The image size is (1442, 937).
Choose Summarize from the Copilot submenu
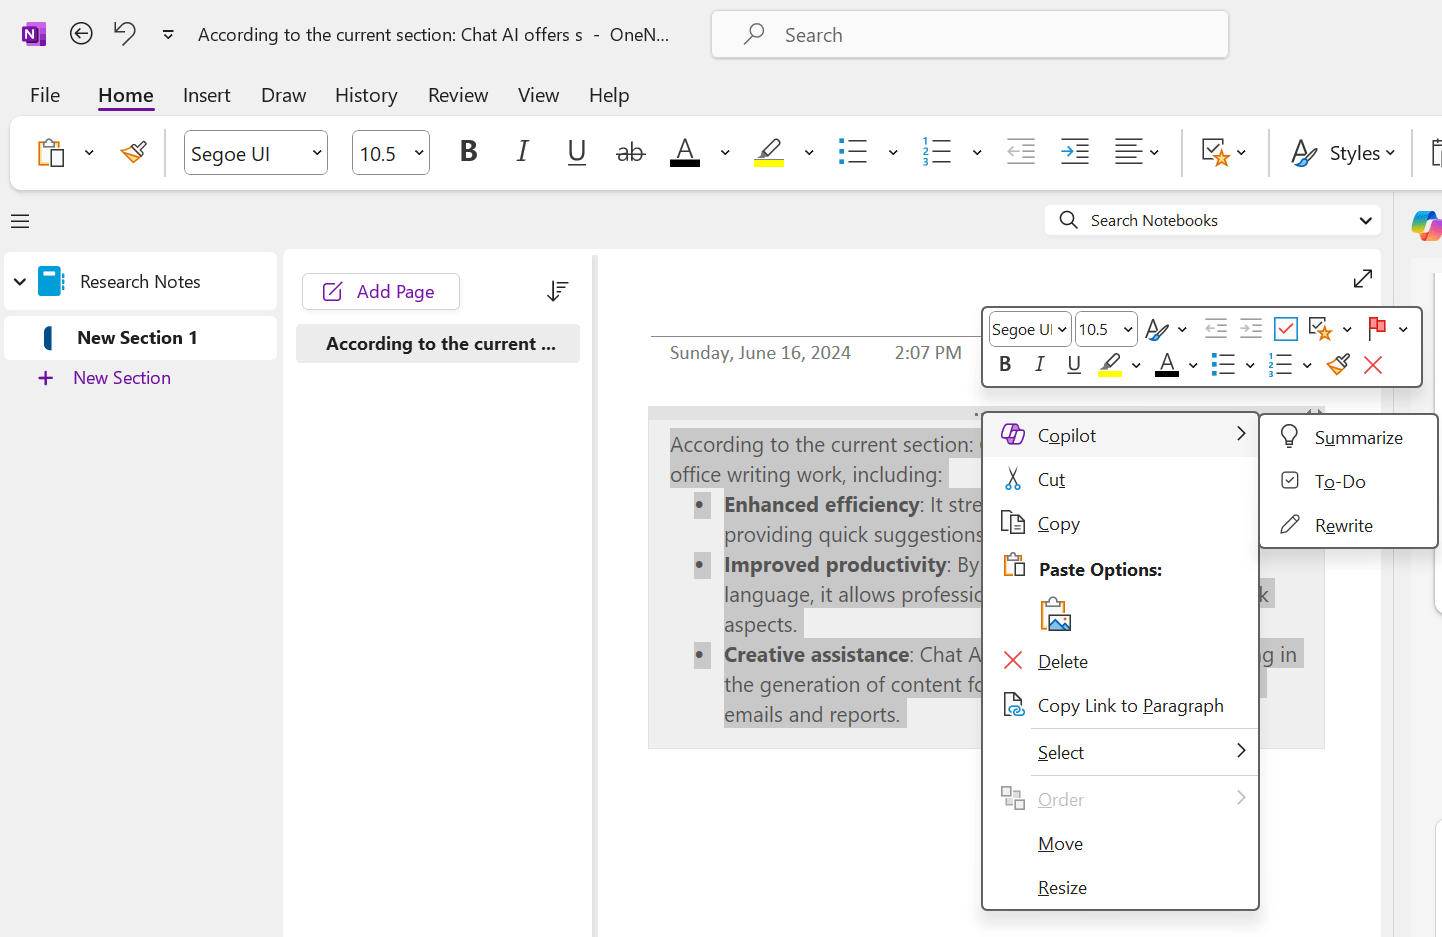[1358, 437]
